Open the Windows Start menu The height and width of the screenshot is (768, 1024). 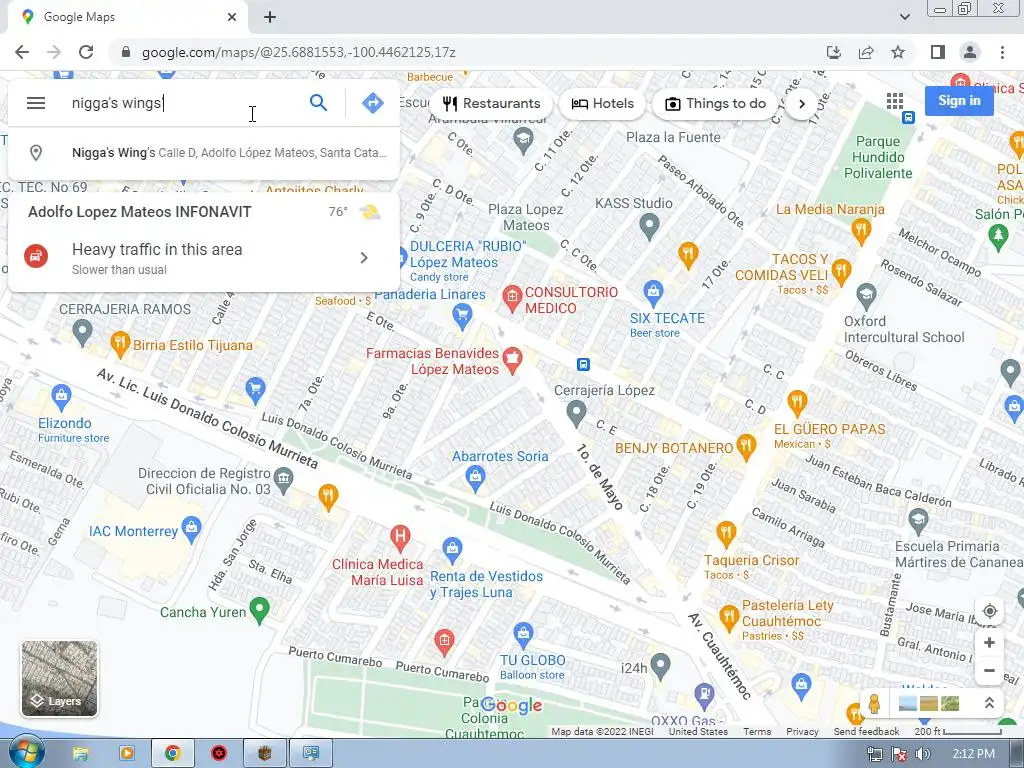25,753
